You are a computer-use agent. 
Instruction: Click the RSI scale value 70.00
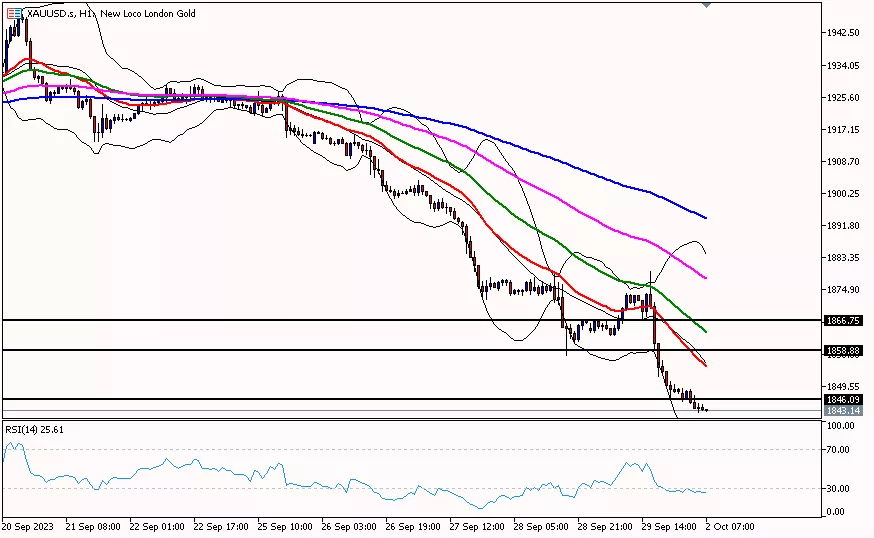pyautogui.click(x=838, y=449)
